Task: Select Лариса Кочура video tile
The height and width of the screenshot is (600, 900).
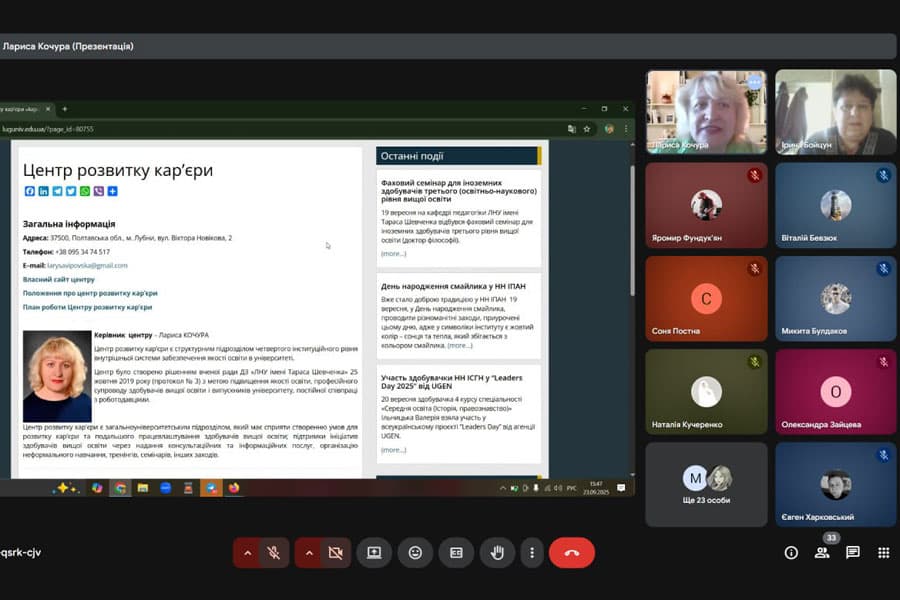Action: 707,112
